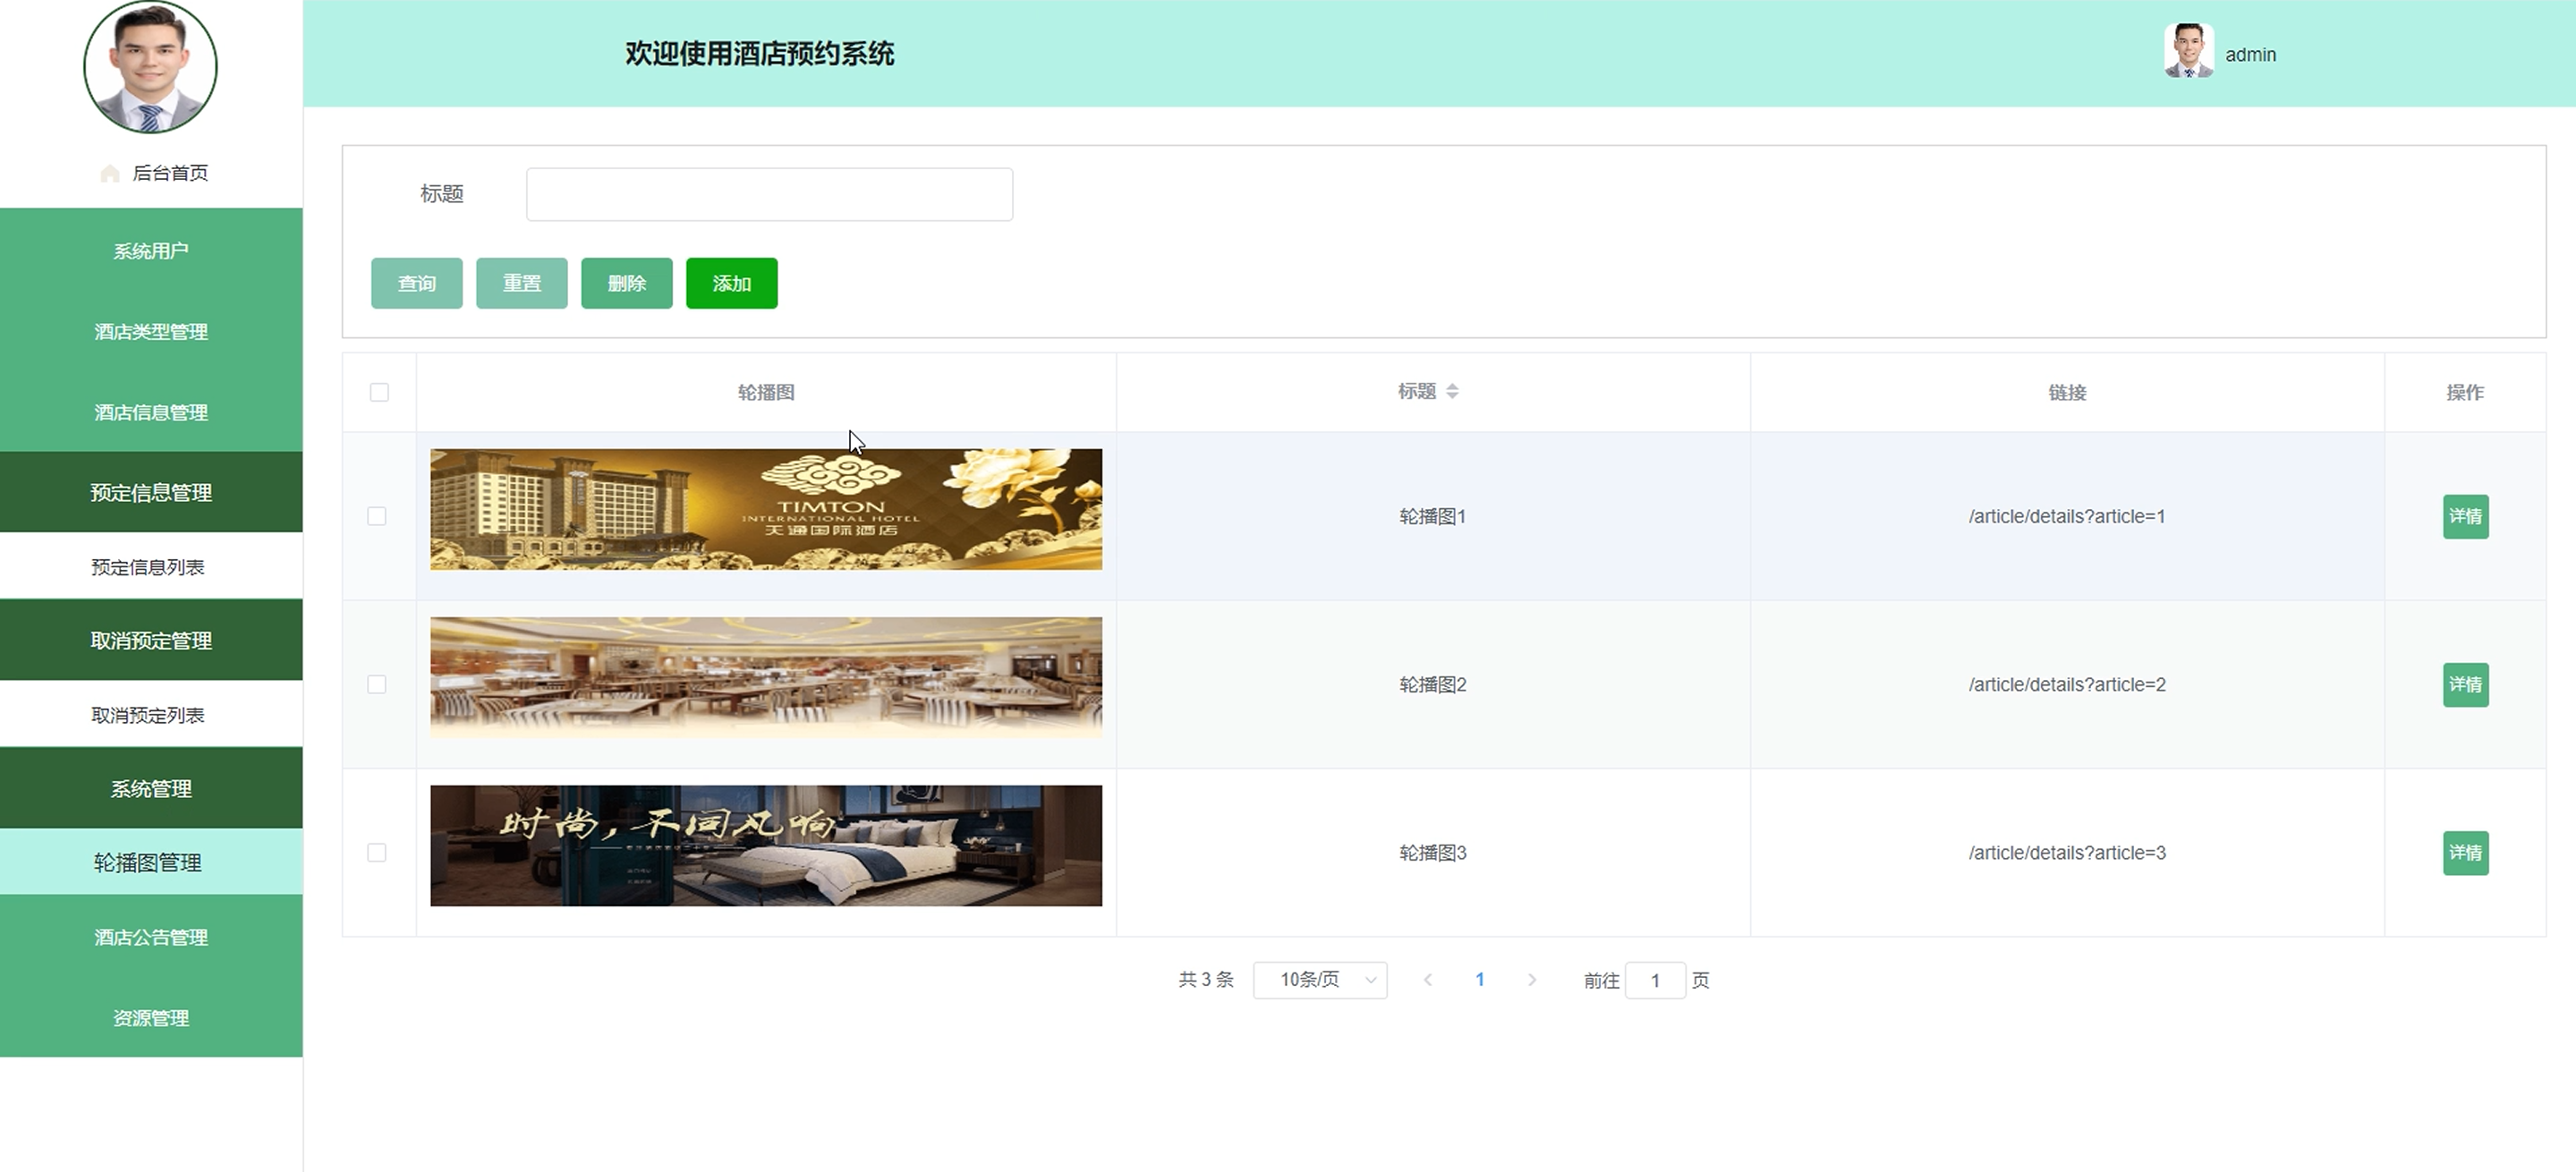
Task: Click the green 添加 button
Action: point(731,283)
